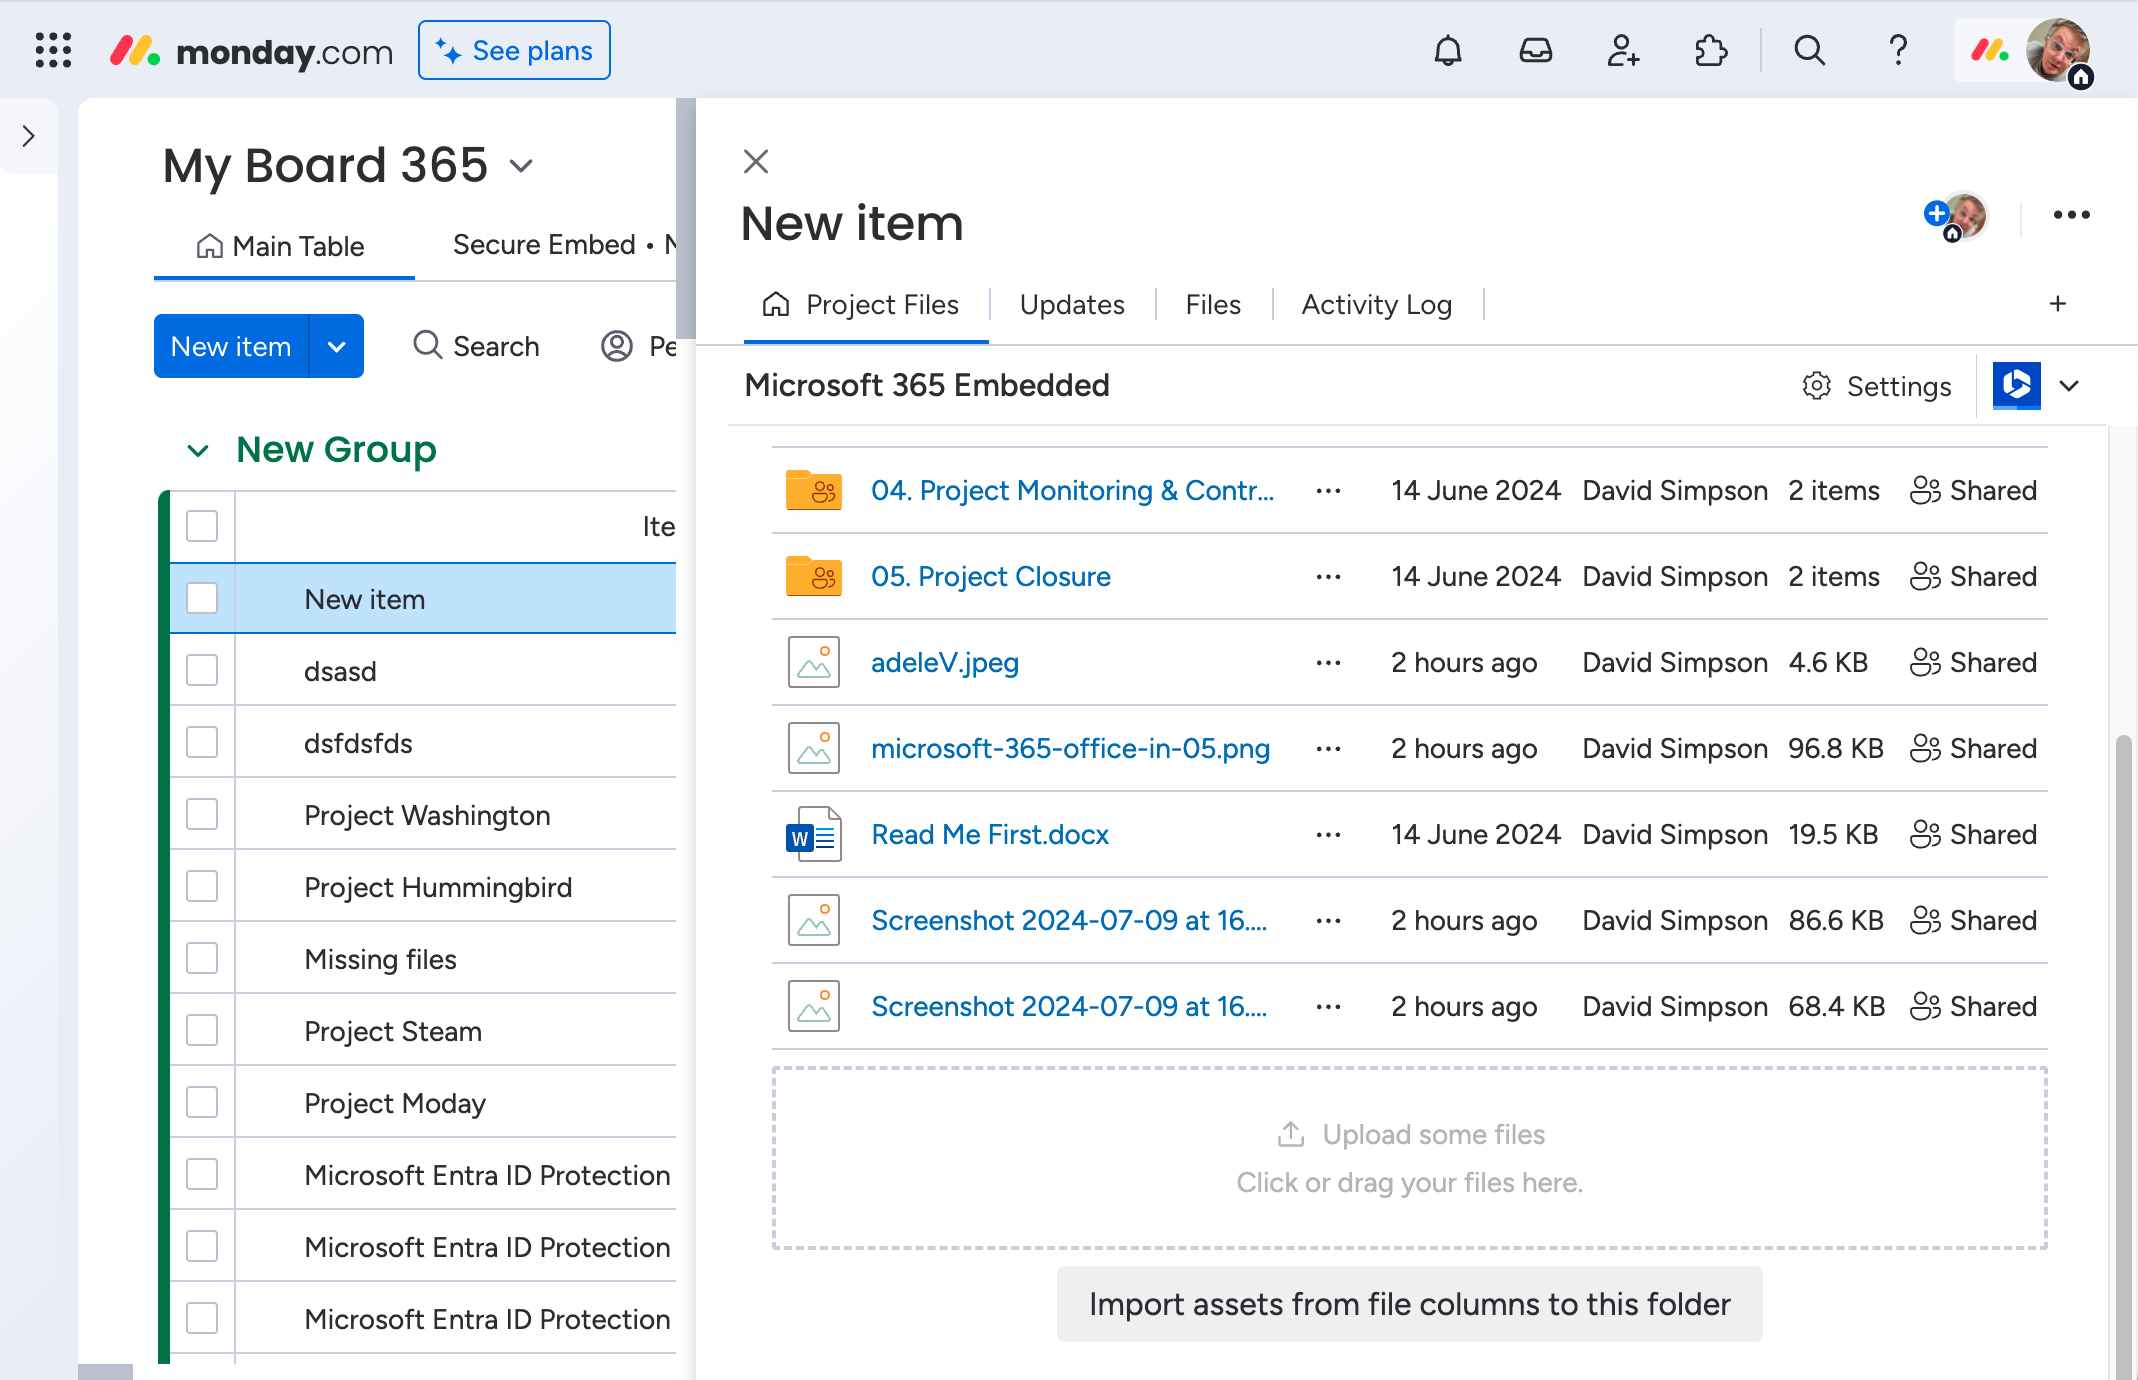Switch to the Activity Log tab
Viewport: 2138px width, 1380px height.
pyautogui.click(x=1376, y=304)
